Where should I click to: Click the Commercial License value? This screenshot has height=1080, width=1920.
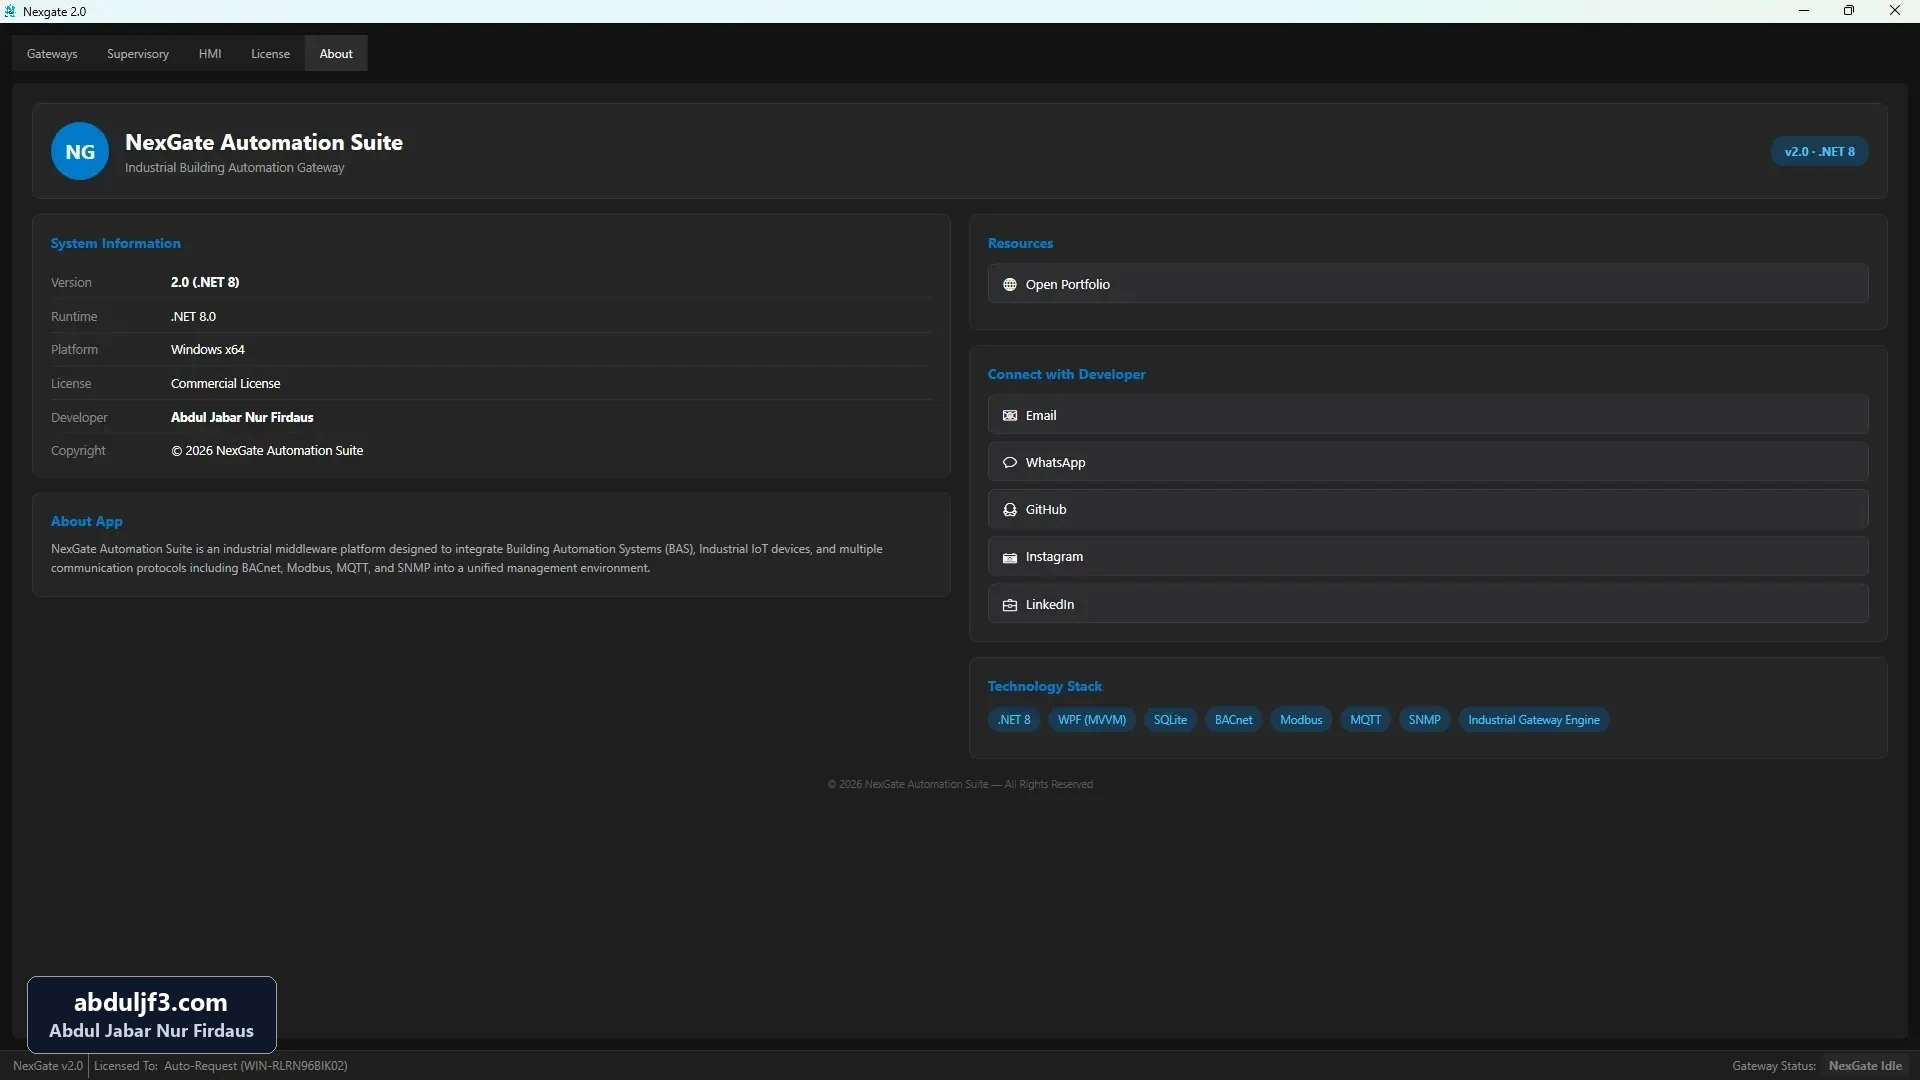tap(225, 384)
